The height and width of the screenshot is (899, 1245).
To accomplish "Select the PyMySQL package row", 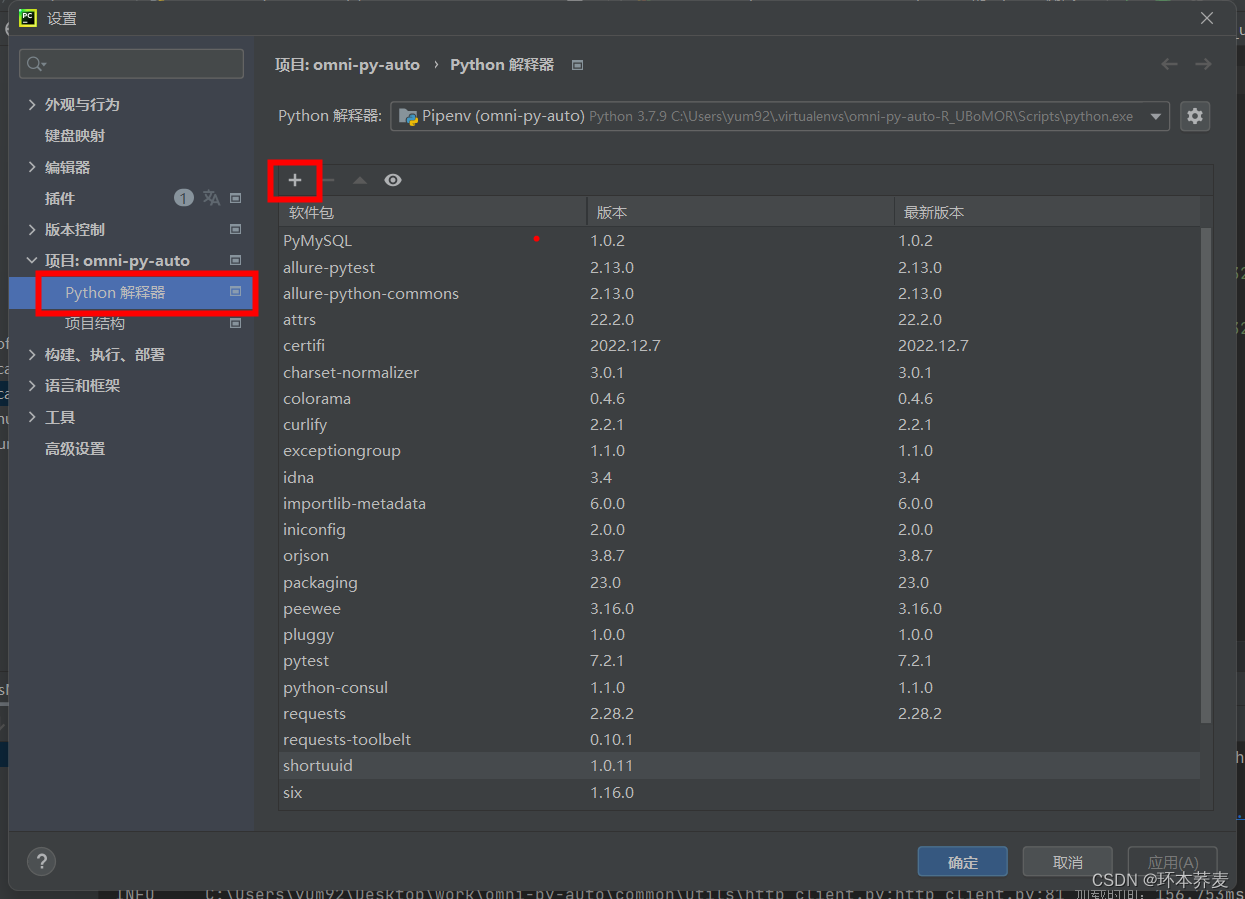I will [739, 241].
